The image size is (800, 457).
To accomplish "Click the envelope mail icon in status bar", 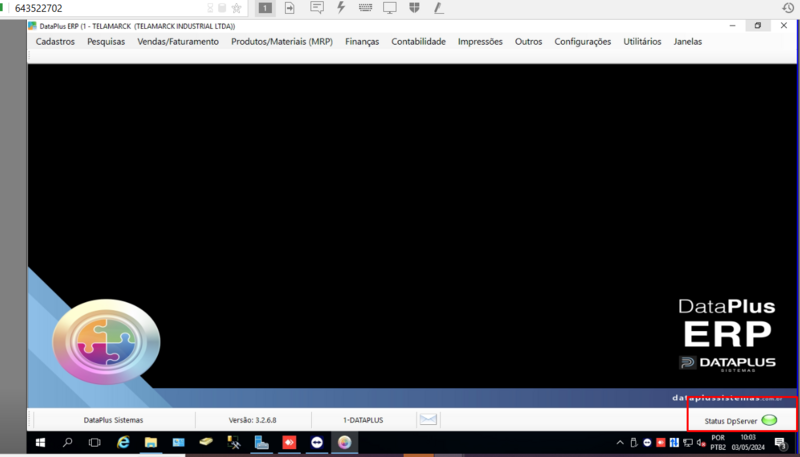I will (428, 419).
